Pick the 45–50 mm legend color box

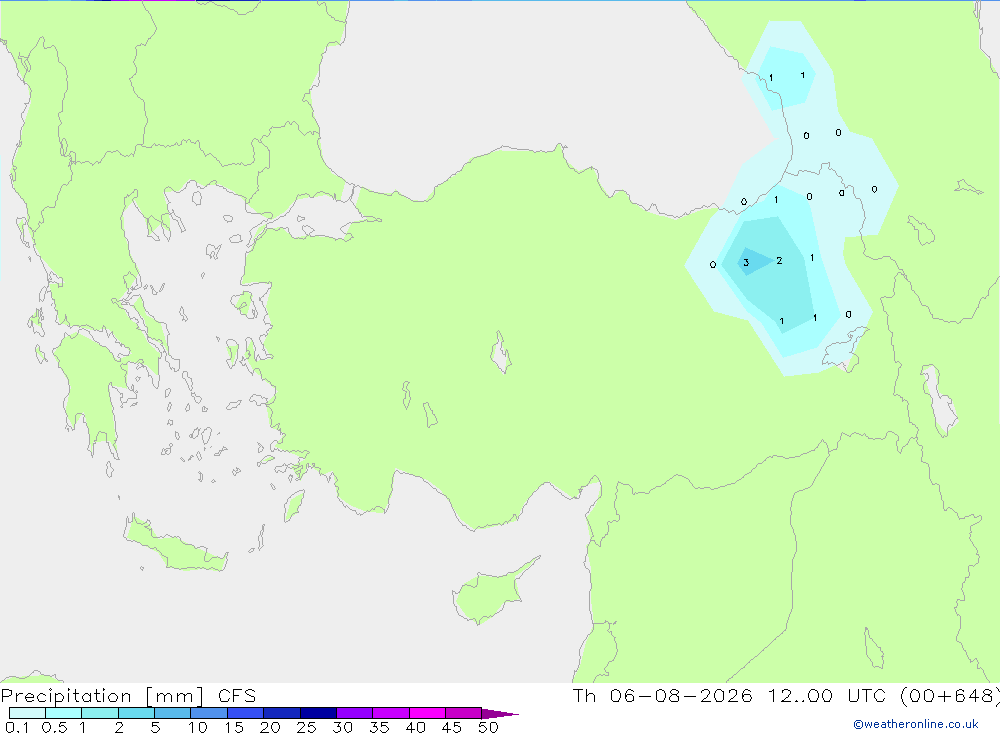pyautogui.click(x=464, y=713)
